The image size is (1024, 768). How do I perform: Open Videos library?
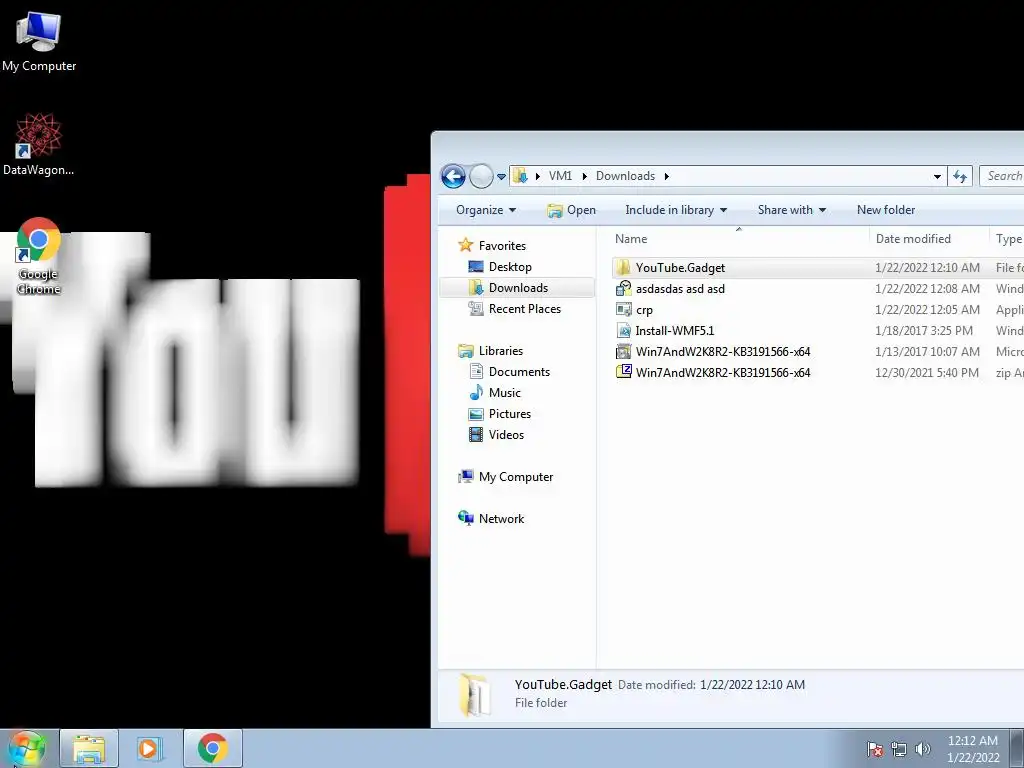[505, 434]
